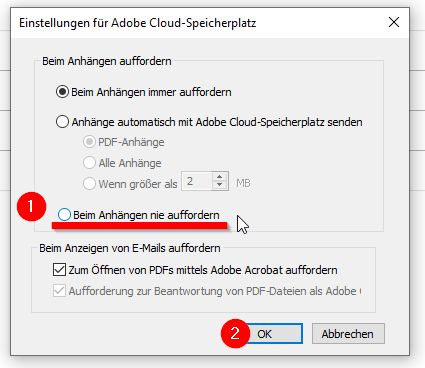Click the 'Beim Anzeigen von E-Mails auffordern' heading
The image size is (425, 368).
(x=130, y=248)
